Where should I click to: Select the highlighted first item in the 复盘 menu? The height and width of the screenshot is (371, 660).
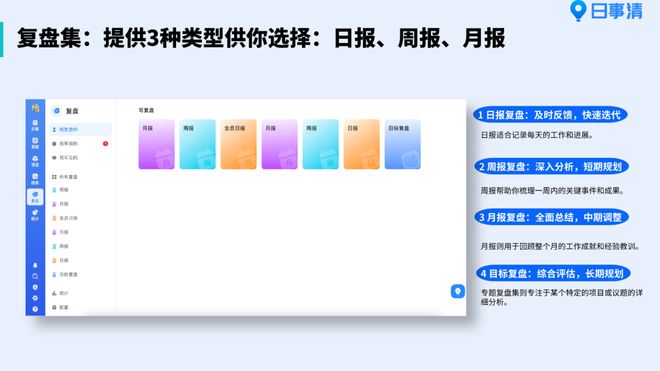80,130
